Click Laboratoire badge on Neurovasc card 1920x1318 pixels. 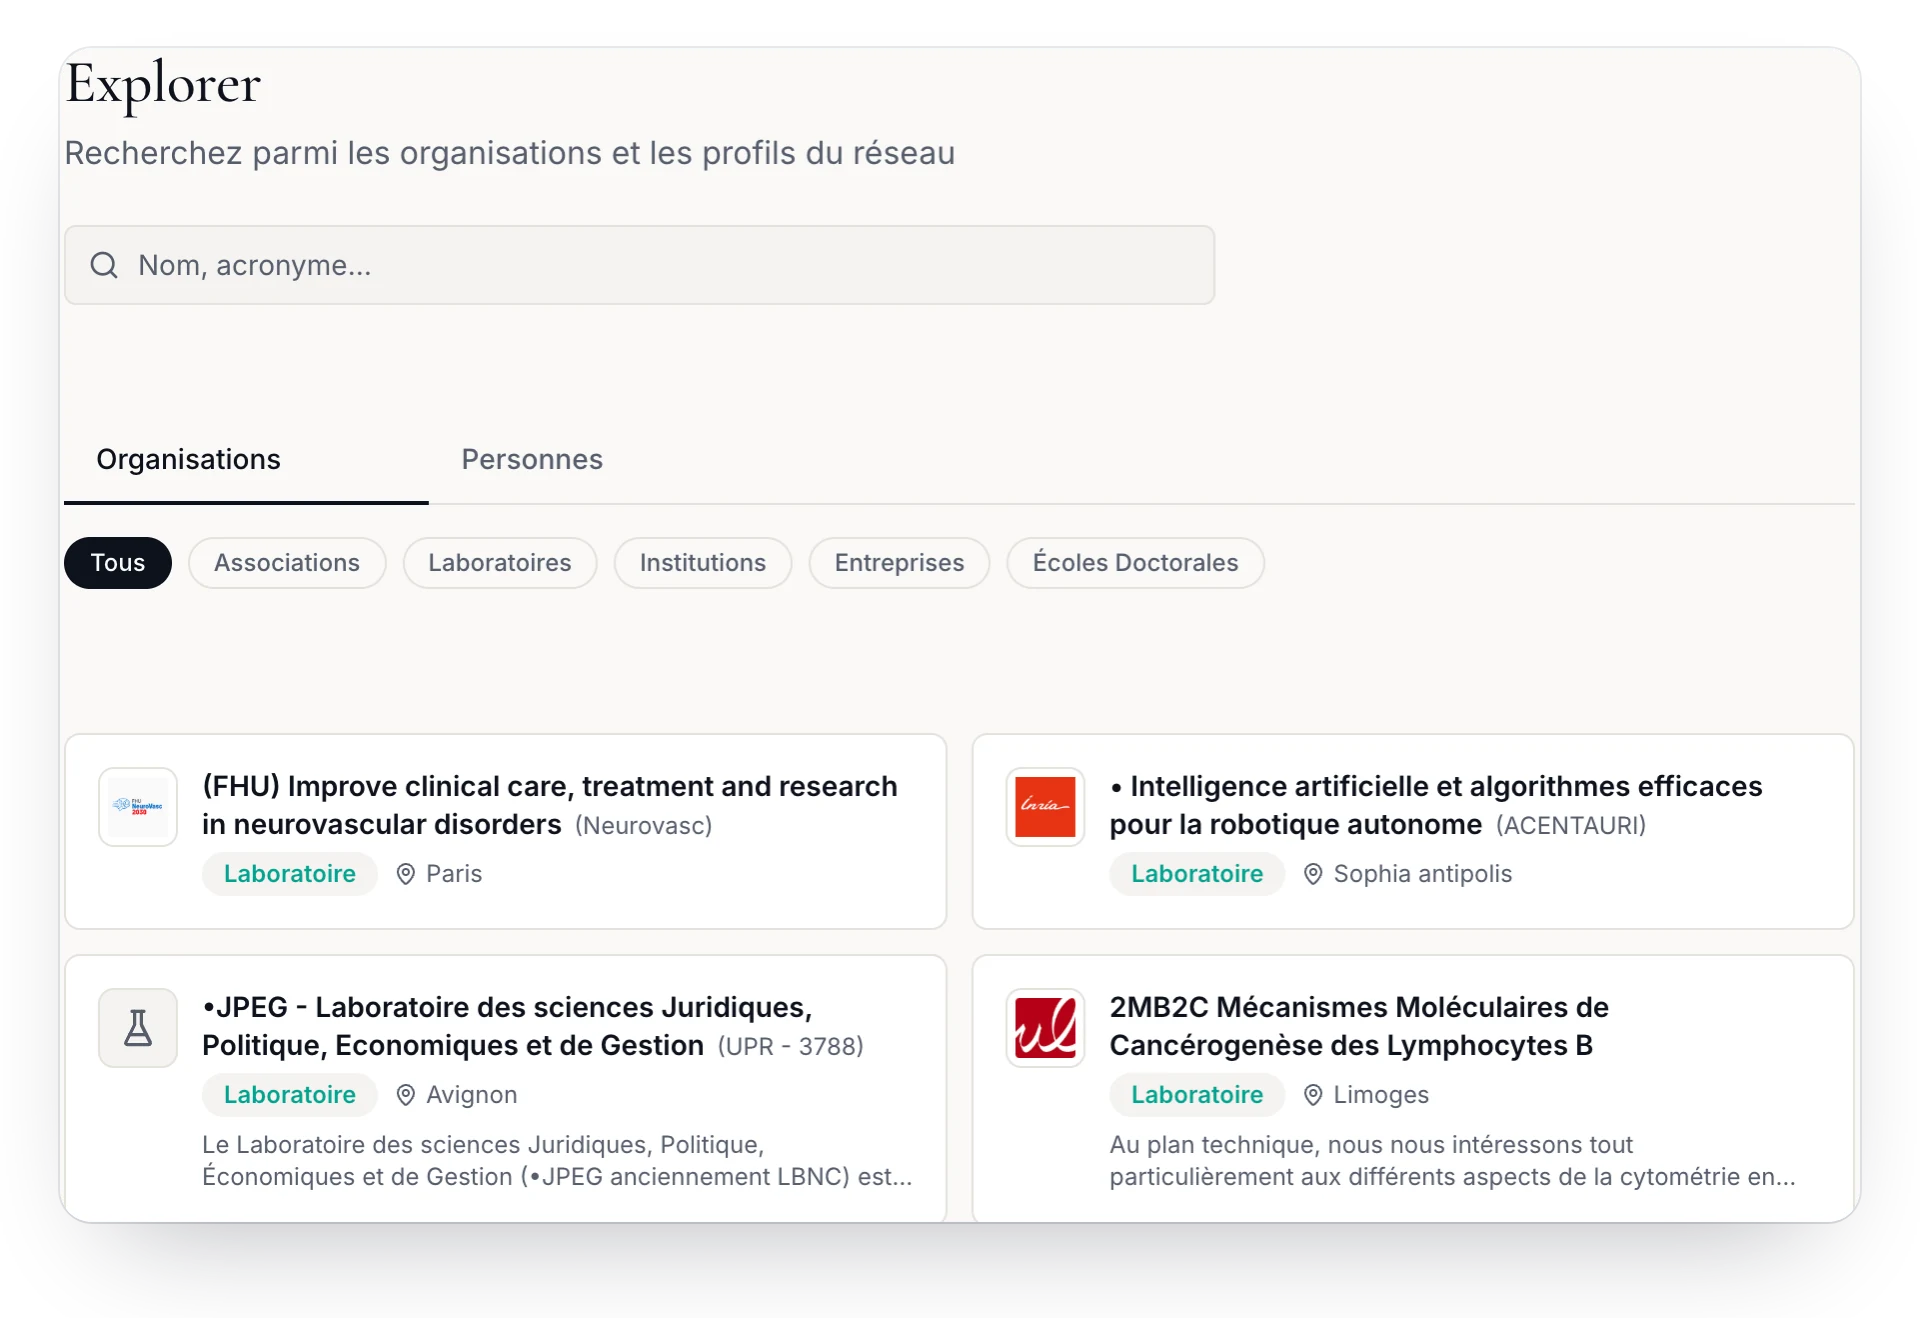290,874
